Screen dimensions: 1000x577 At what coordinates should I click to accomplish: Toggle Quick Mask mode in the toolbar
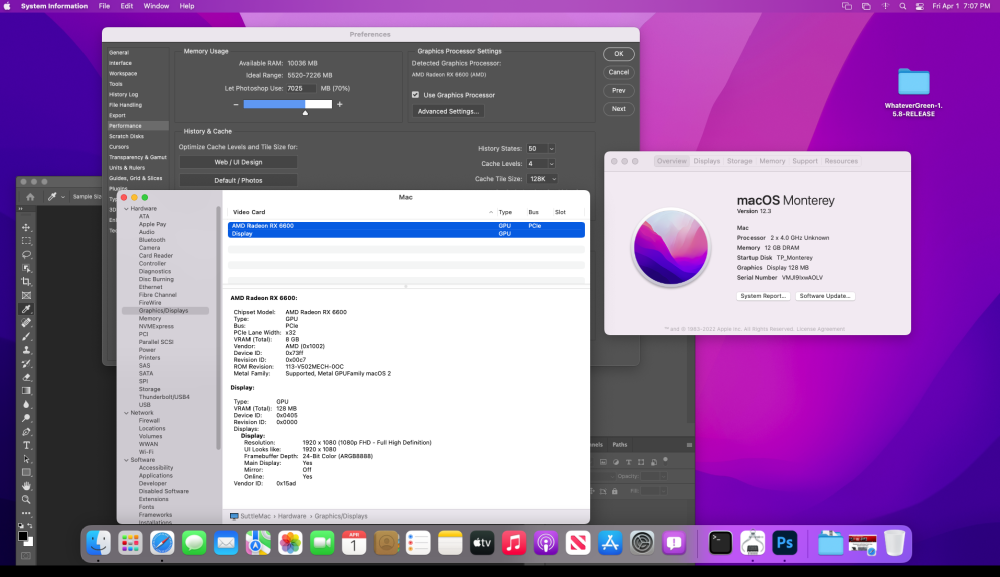[26, 556]
